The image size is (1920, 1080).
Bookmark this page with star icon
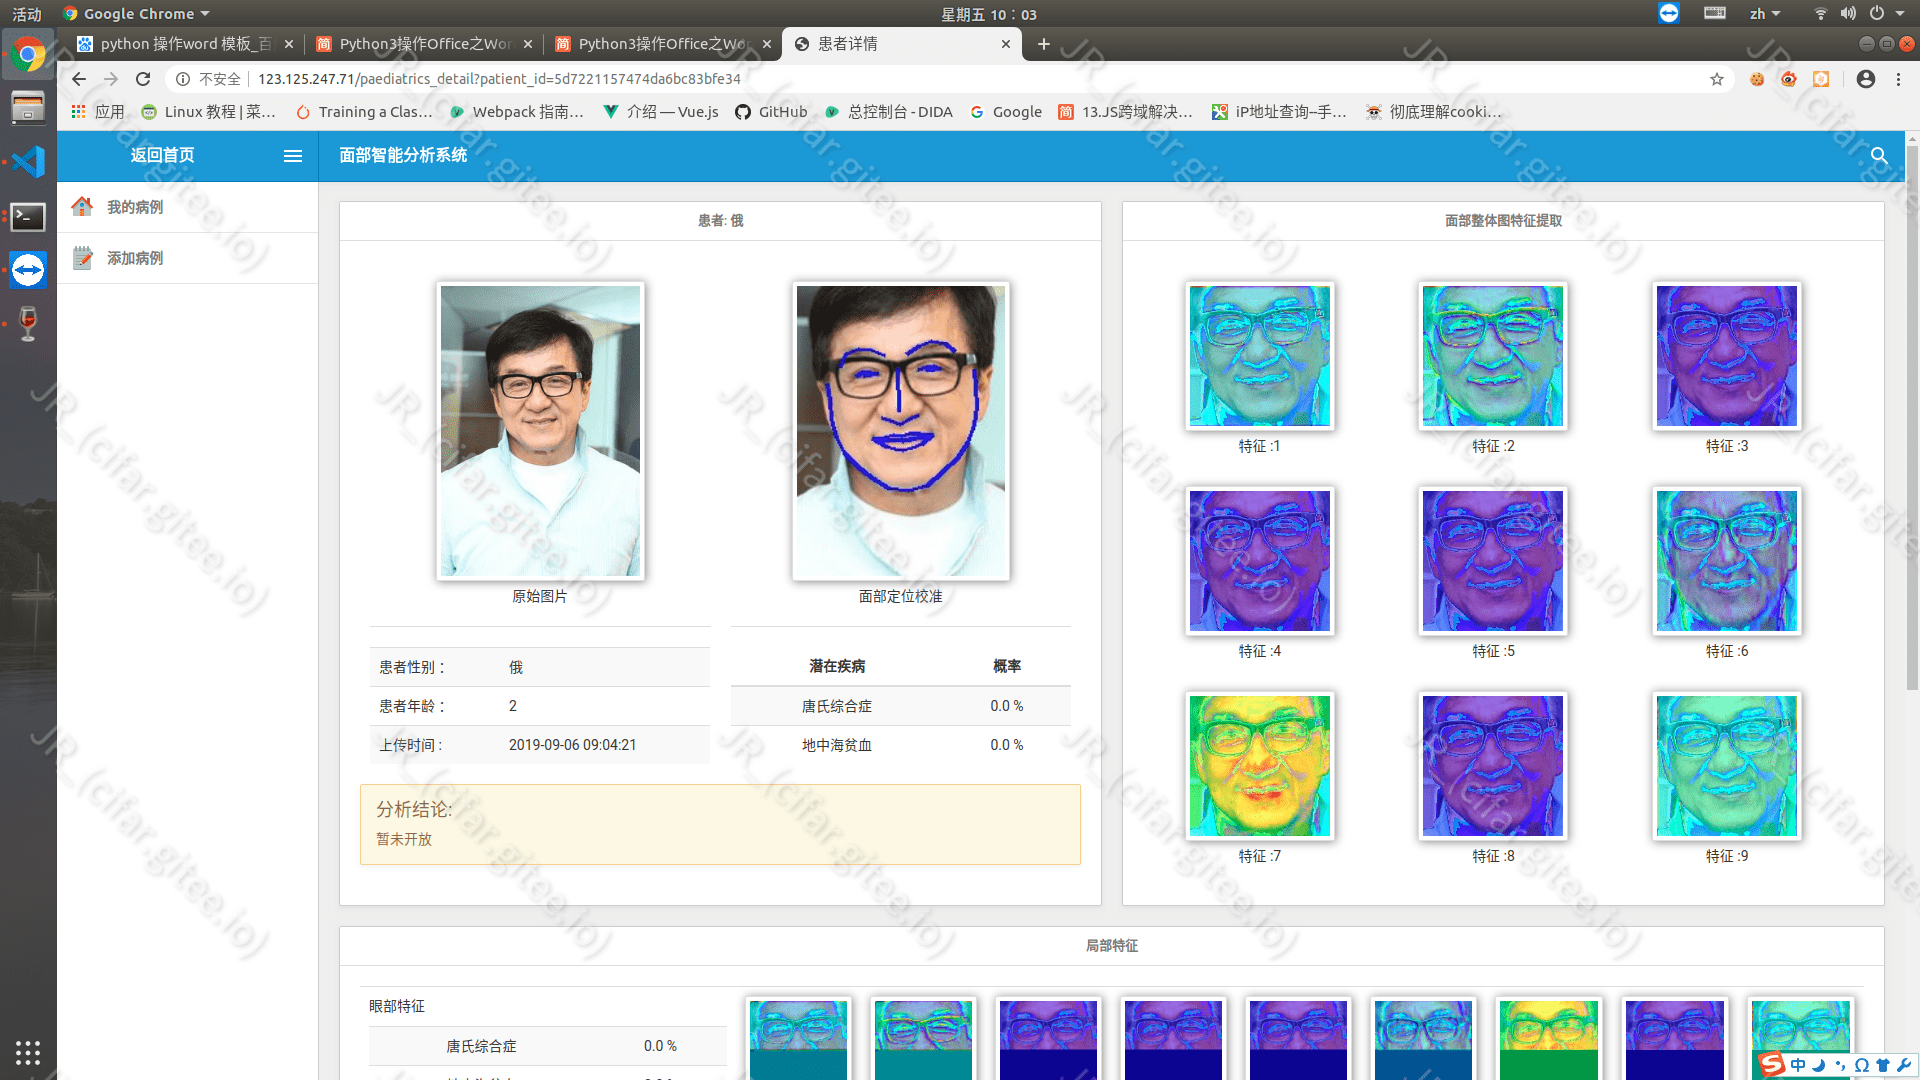click(1717, 79)
